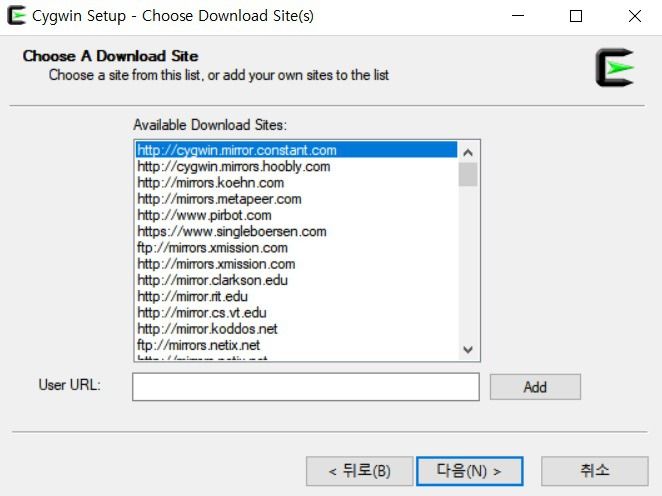This screenshot has width=662, height=496.
Task: Select http://www.pirbot.com site
Action: tap(296, 215)
